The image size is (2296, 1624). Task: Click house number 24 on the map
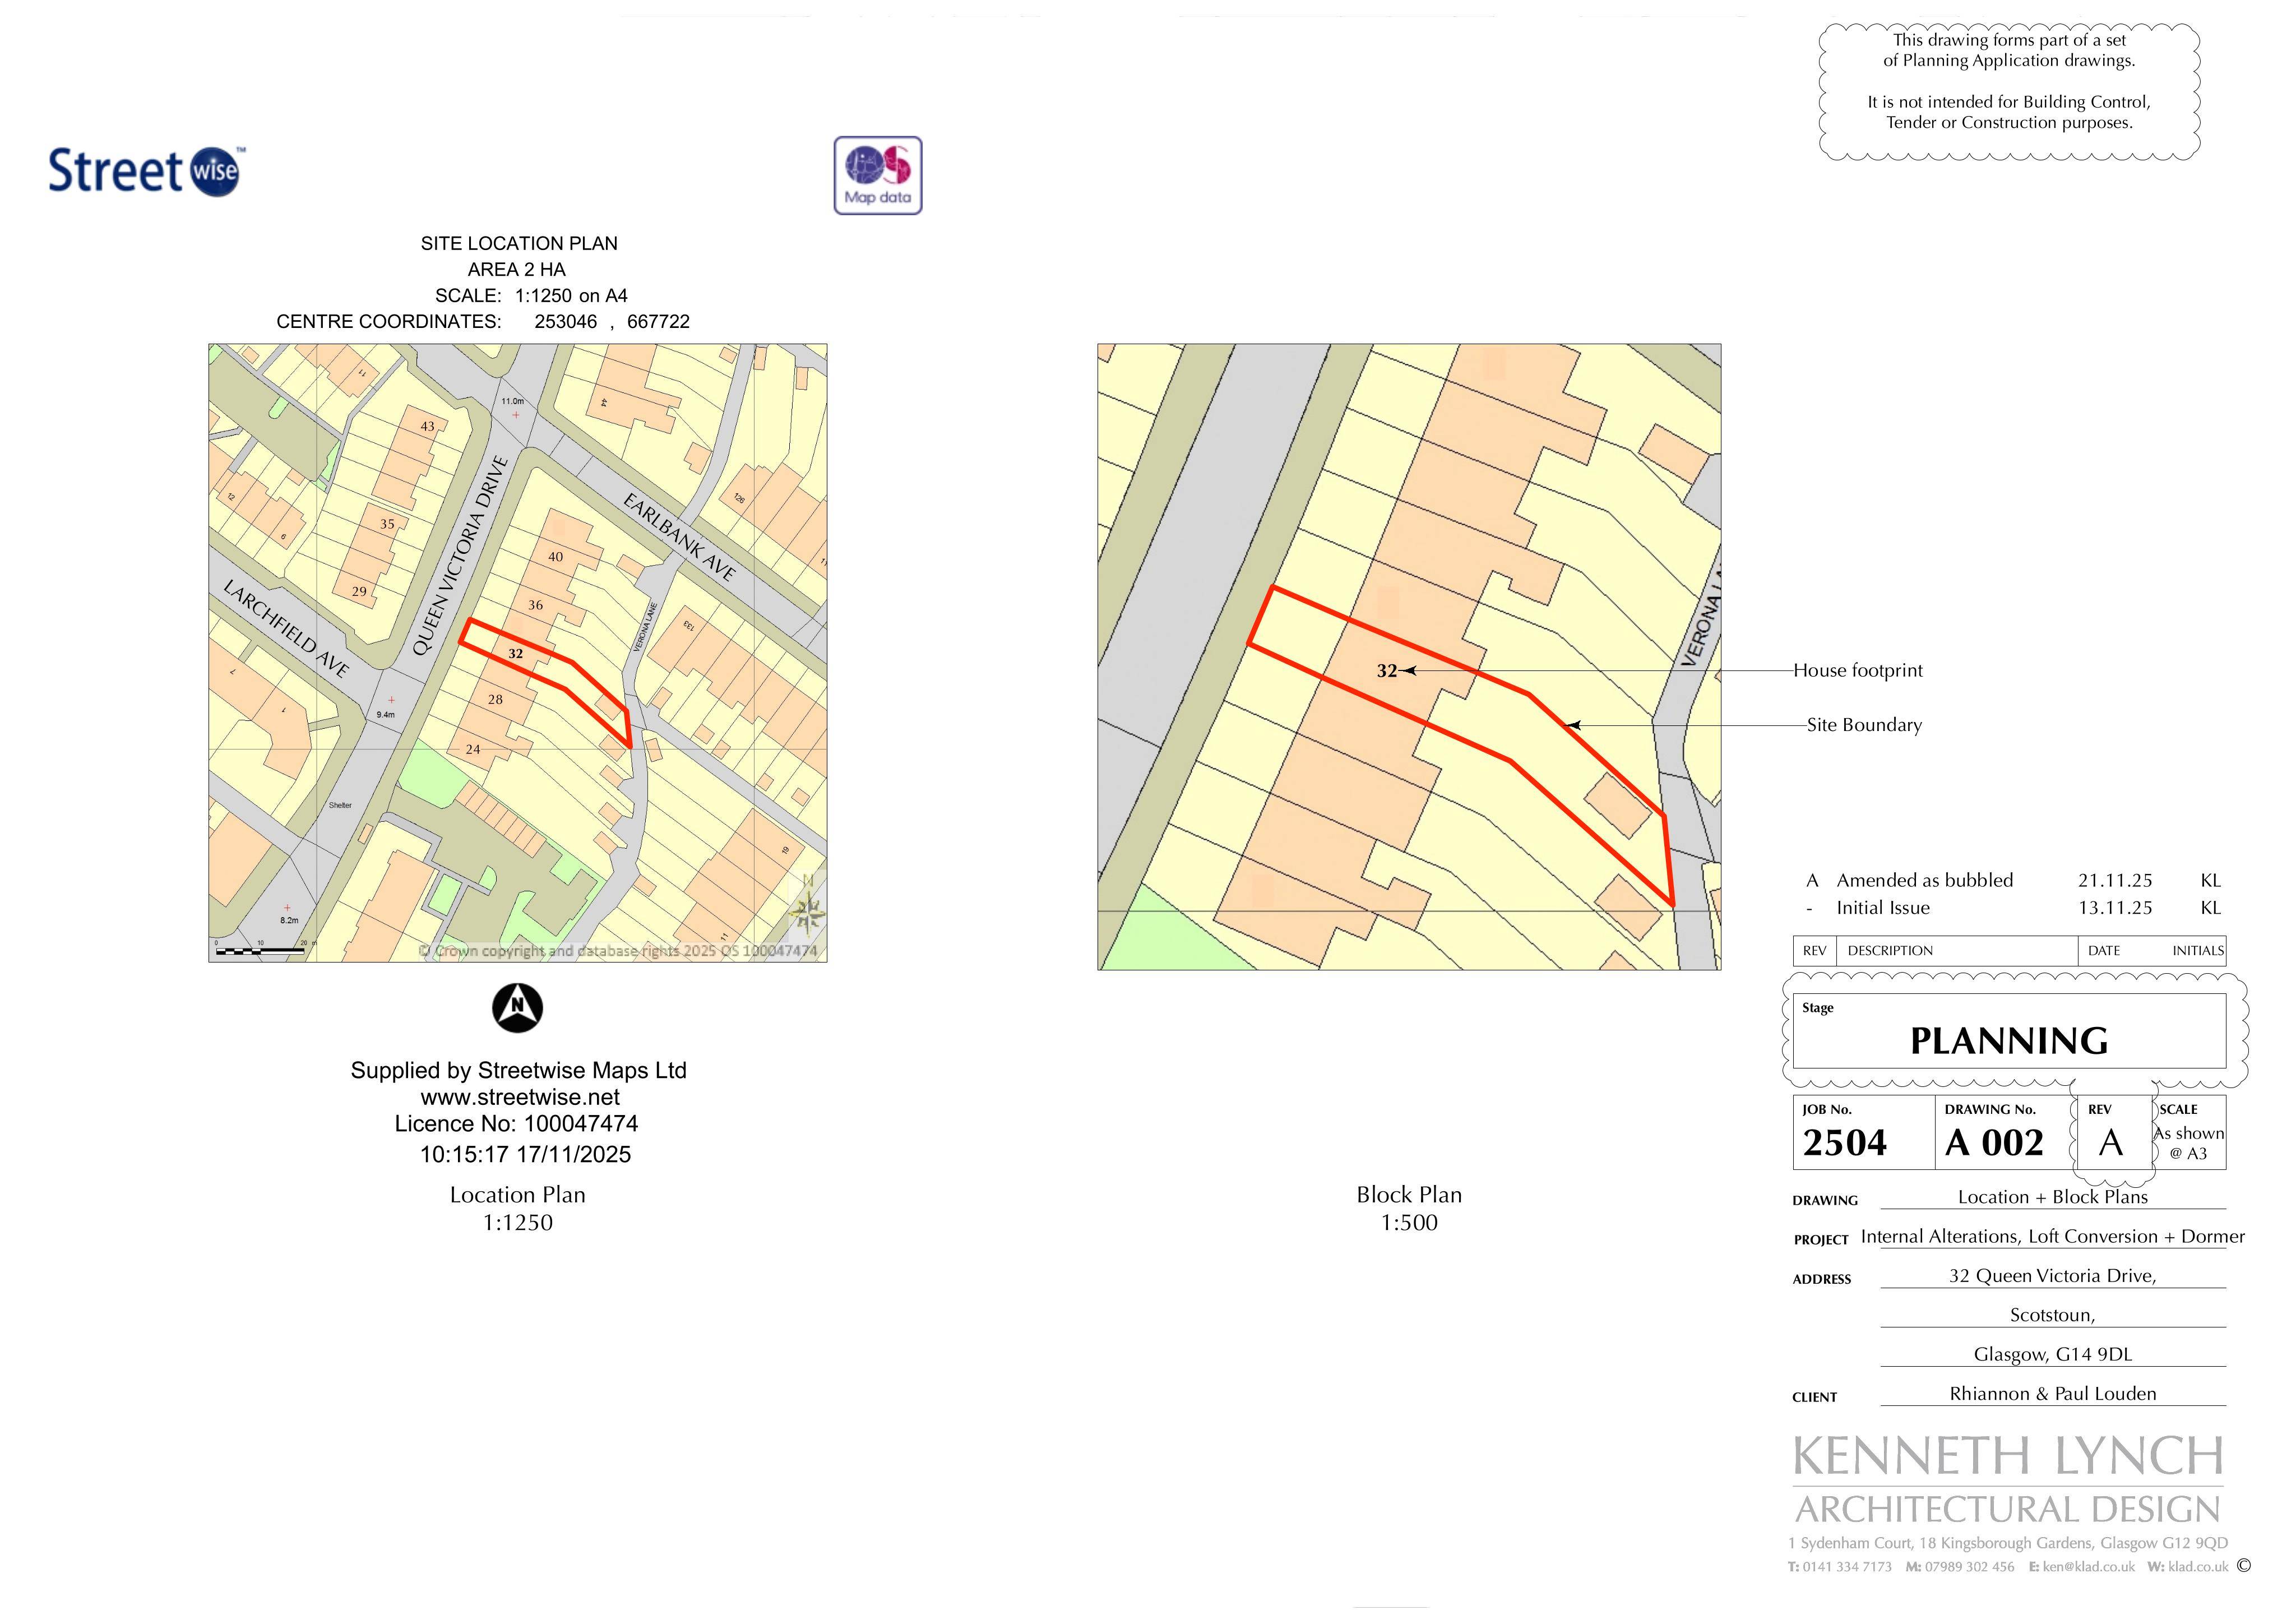tap(472, 749)
